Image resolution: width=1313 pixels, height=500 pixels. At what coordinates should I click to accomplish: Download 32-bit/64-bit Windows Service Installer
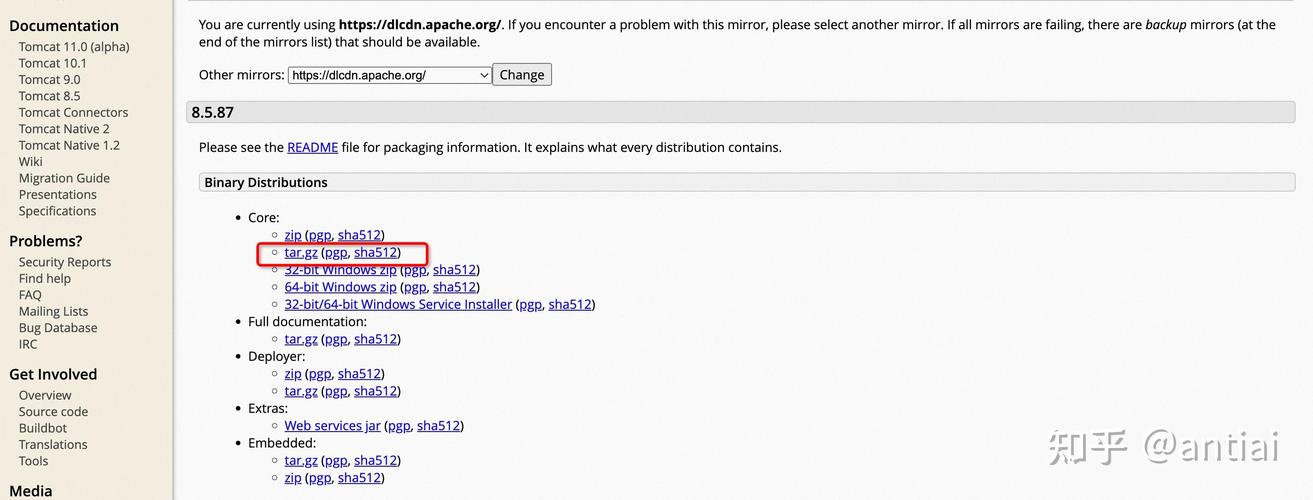pyautogui.click(x=398, y=304)
